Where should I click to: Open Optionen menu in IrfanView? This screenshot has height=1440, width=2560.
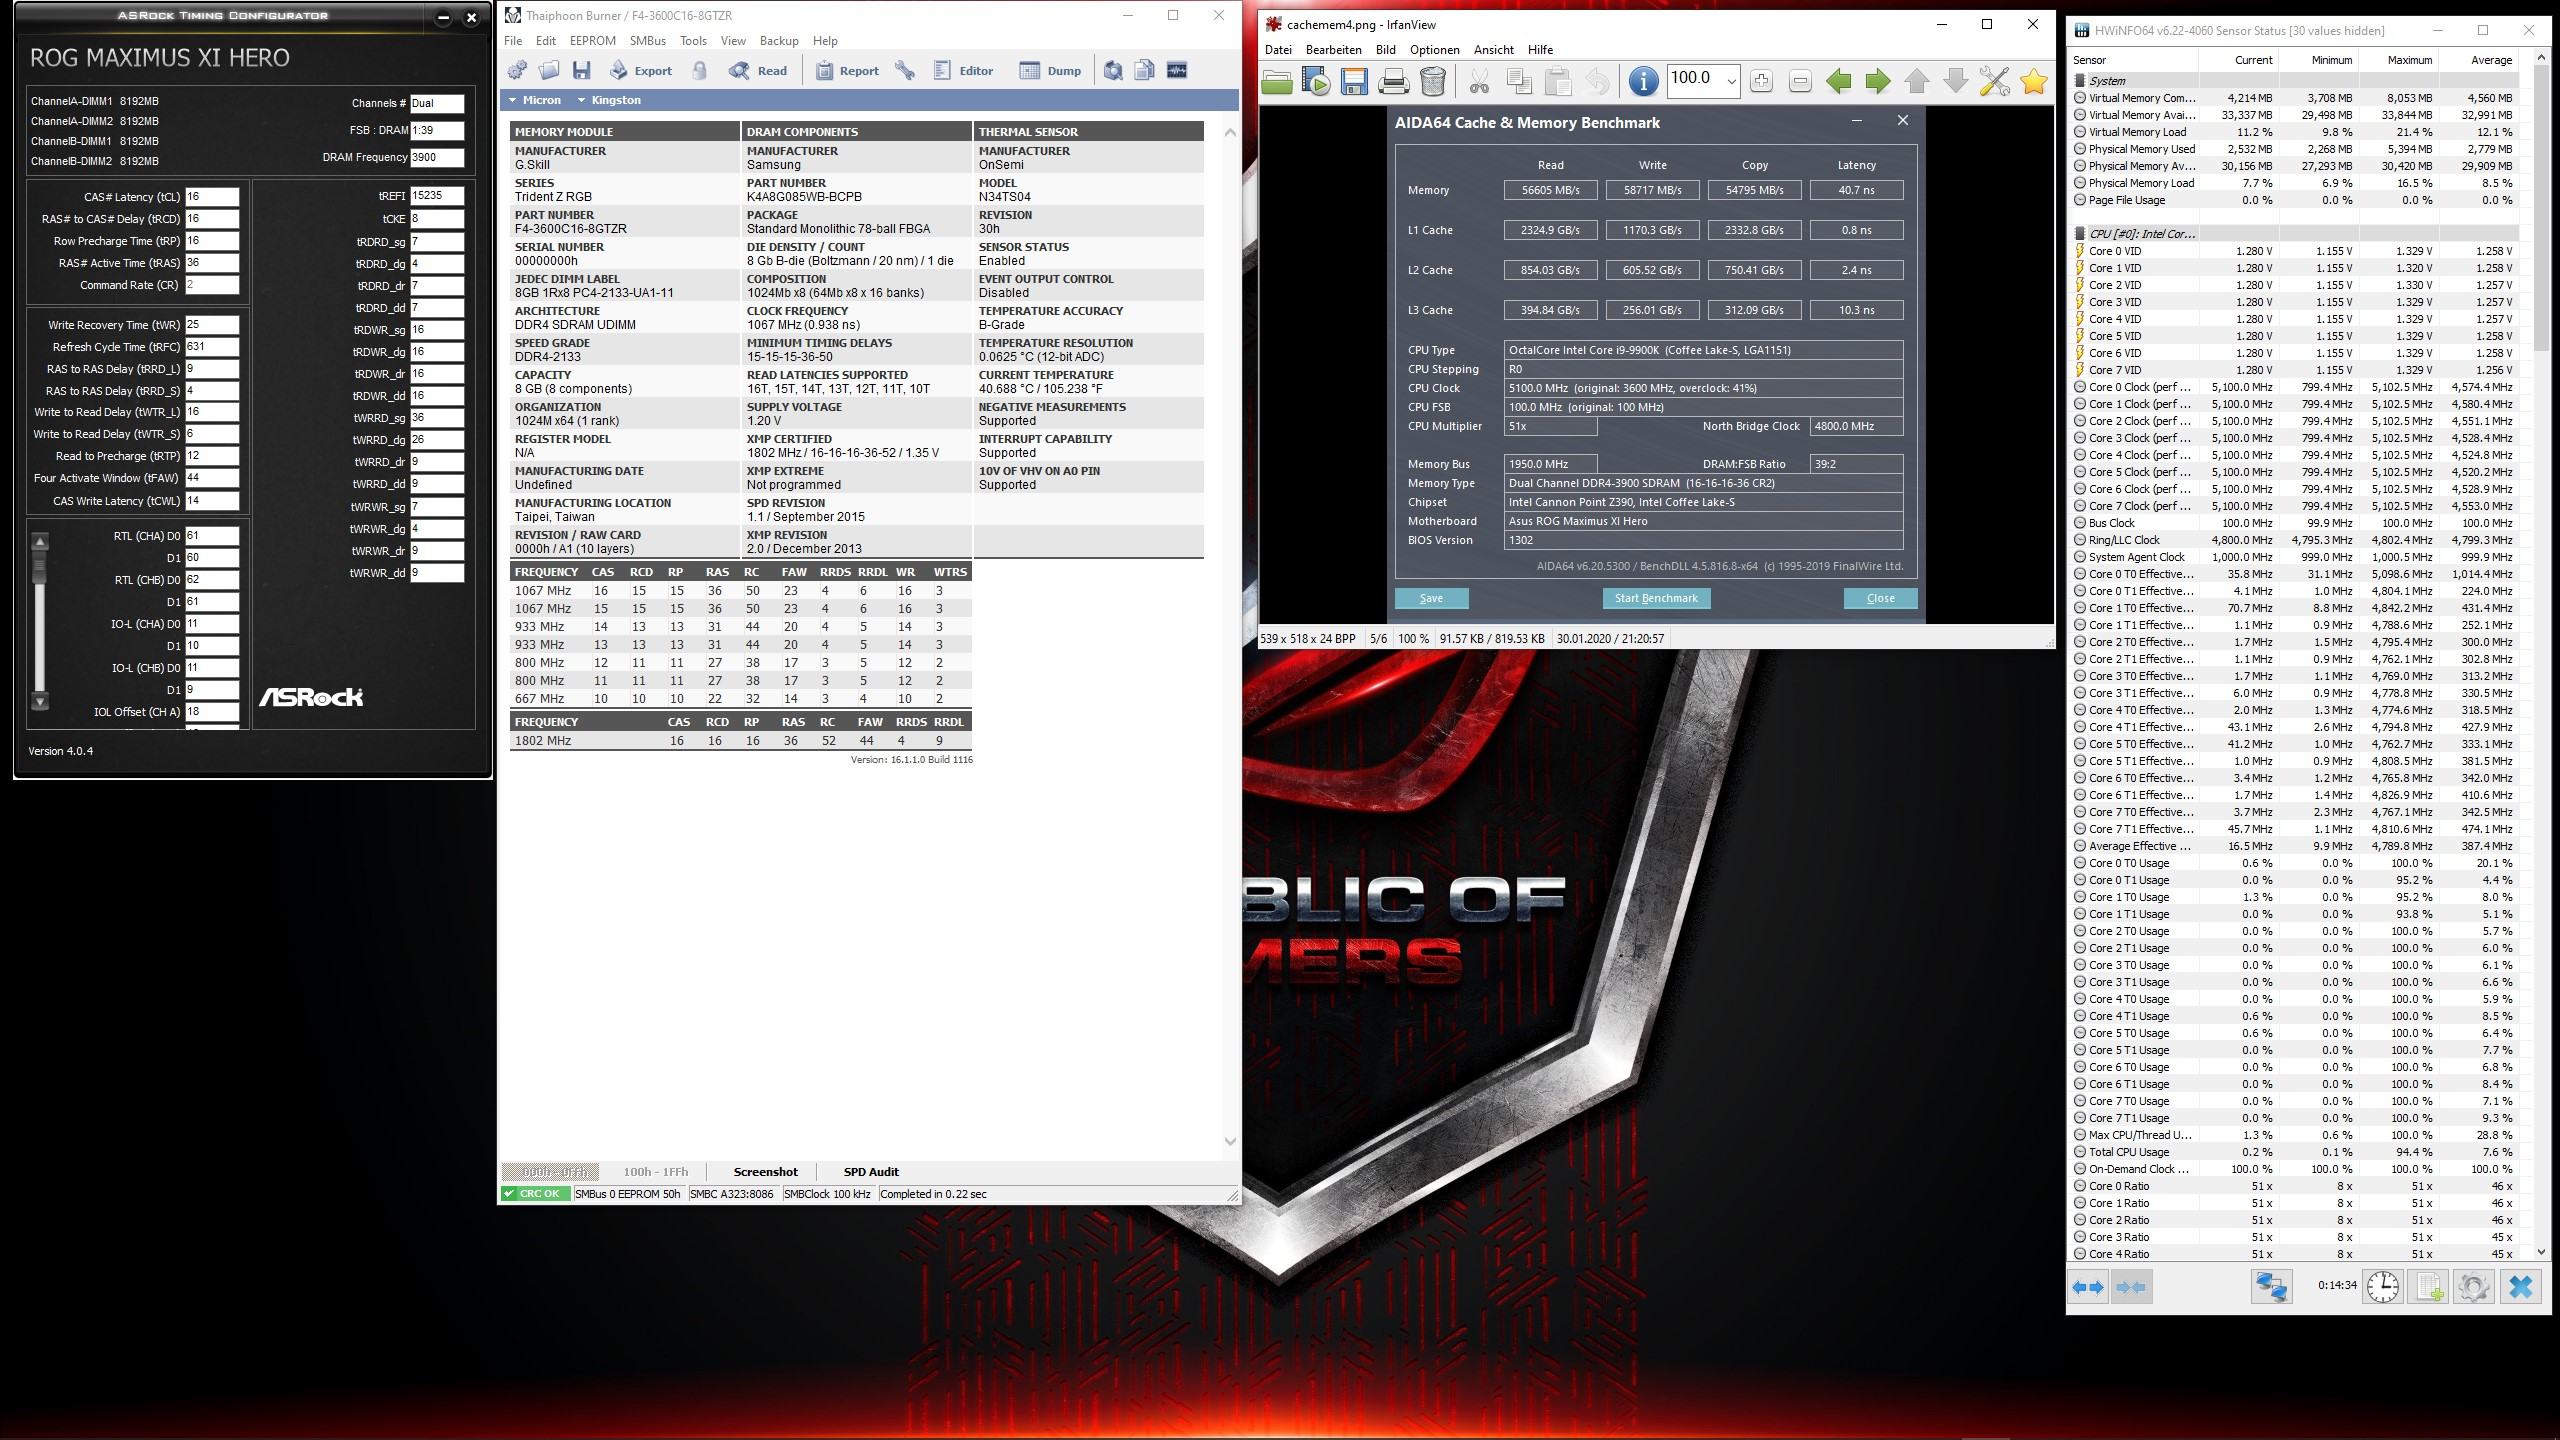click(1435, 50)
